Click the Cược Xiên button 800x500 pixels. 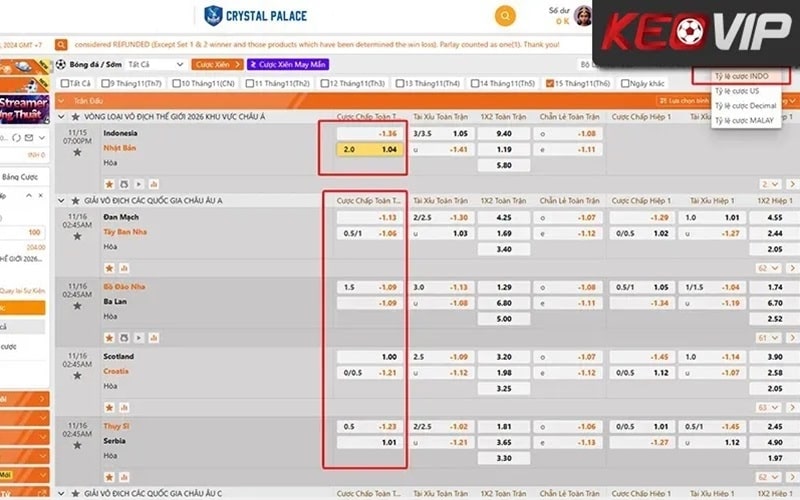217,64
